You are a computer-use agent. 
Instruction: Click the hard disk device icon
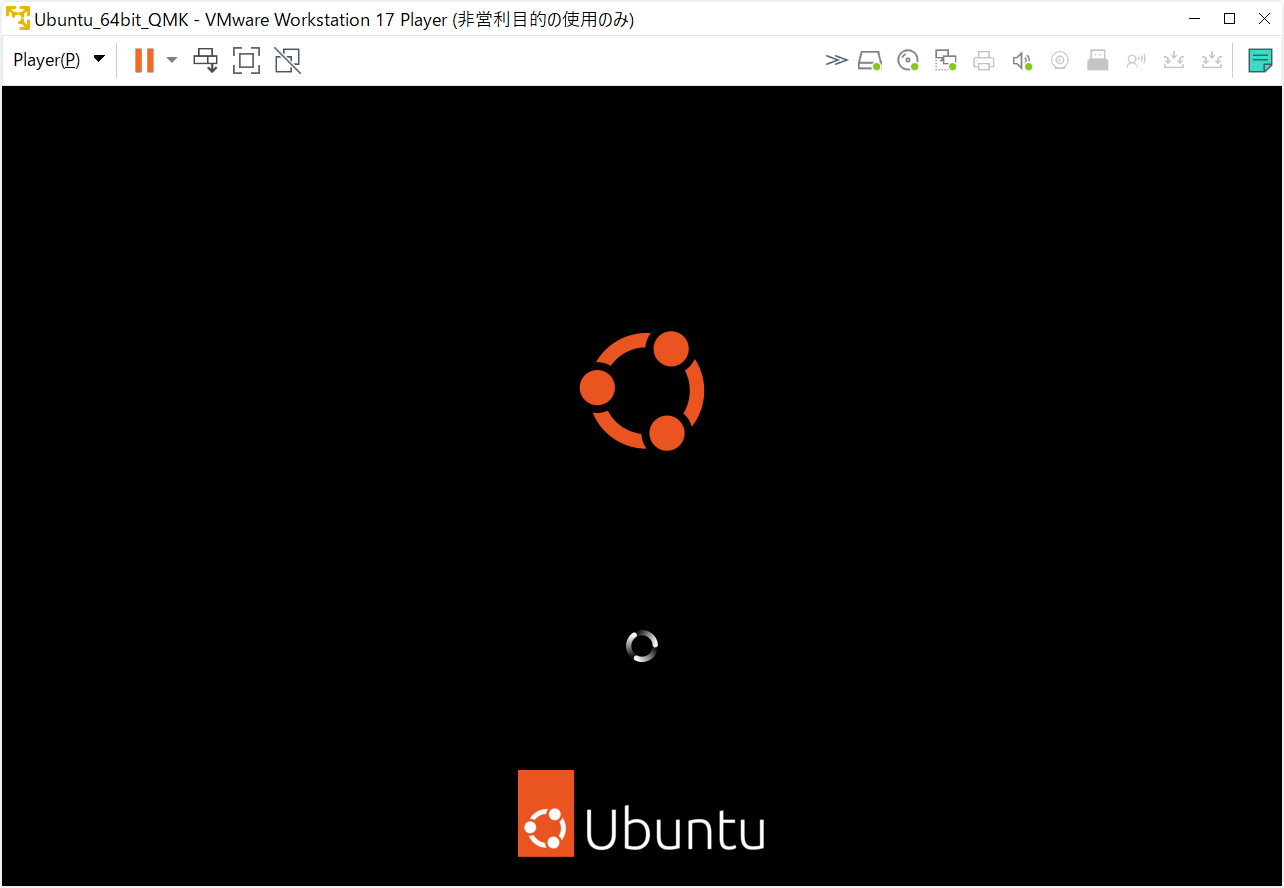(870, 60)
